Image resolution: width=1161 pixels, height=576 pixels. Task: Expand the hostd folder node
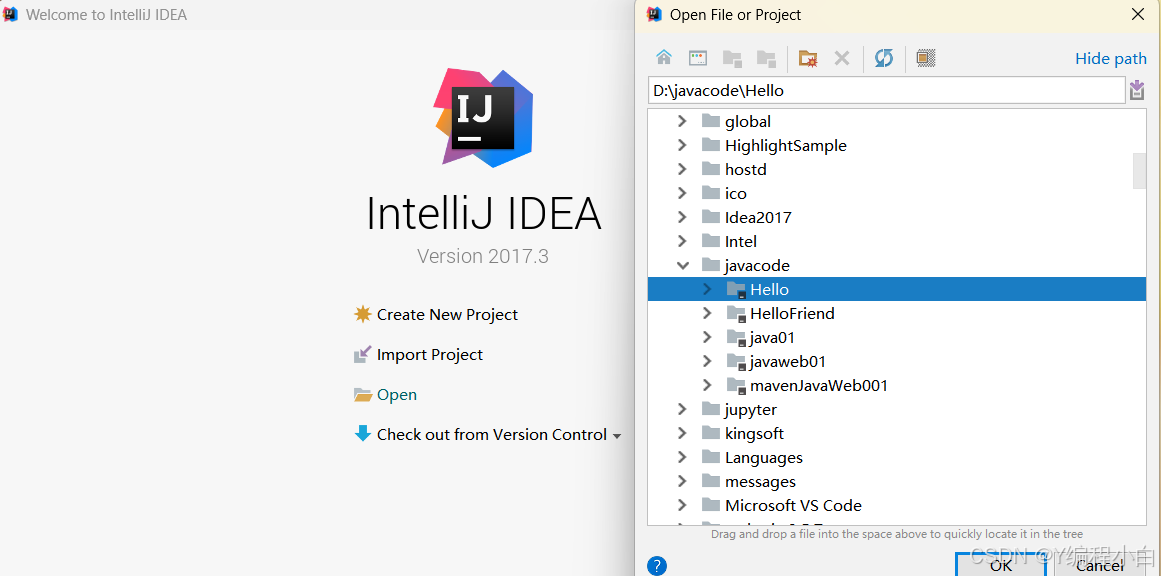point(683,170)
